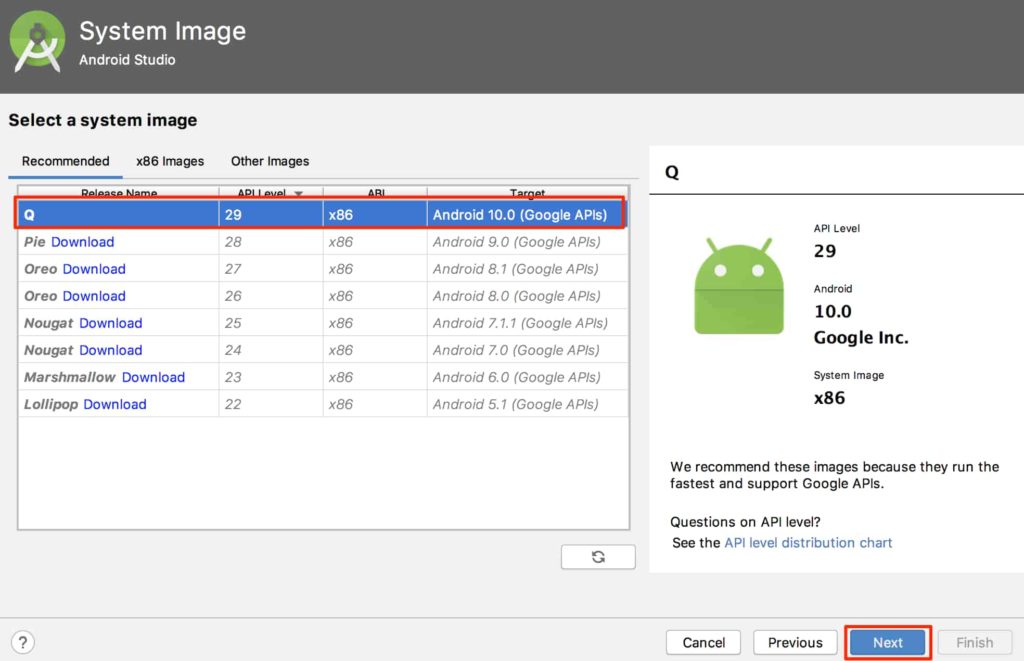Toggle the API Level sort arrow
Screen dimensions: 1024x661
click(298, 193)
